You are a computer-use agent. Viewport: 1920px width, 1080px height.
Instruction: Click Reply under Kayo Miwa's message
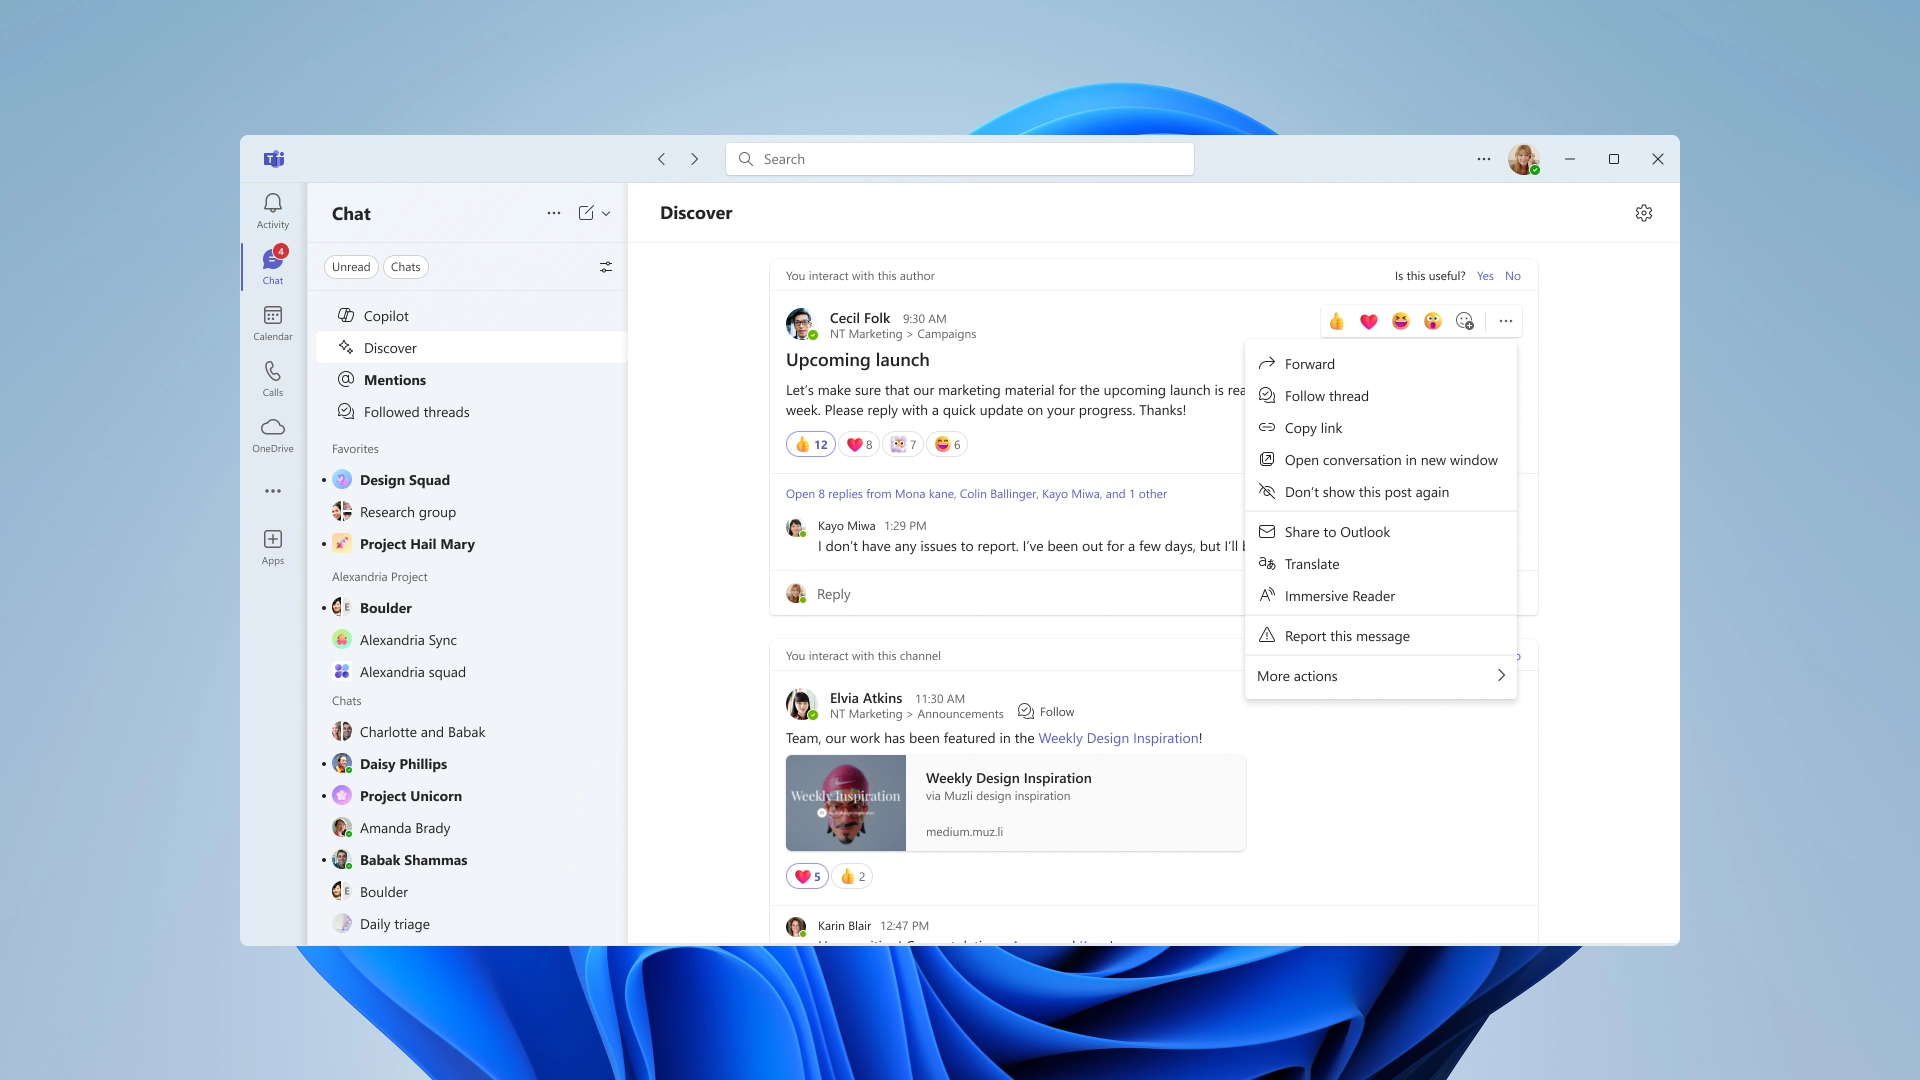click(833, 593)
